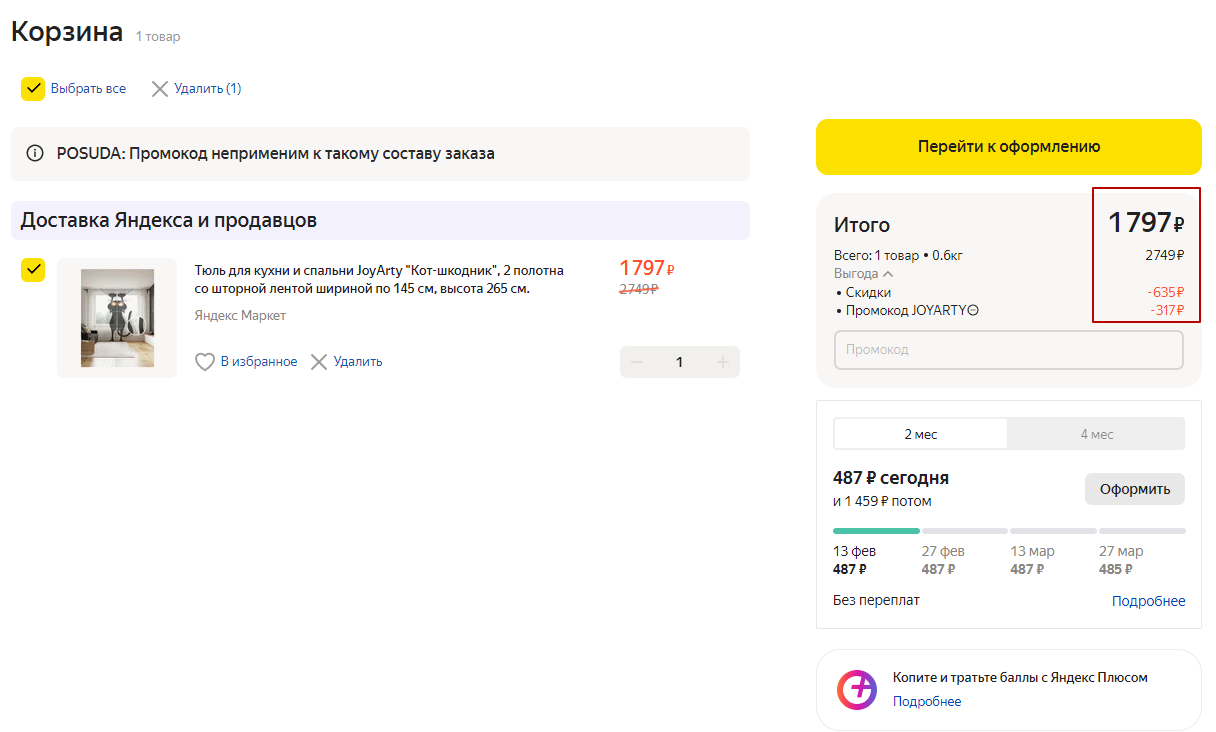Click the X icon next to Удалить under product
Viewport: 1216px width, 732px height.
[x=319, y=362]
